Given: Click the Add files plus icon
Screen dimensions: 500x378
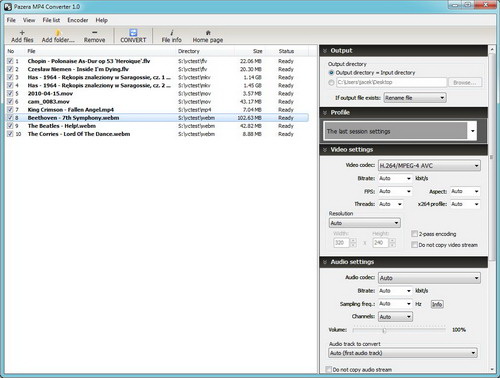Looking at the screenshot, I should (x=22, y=33).
